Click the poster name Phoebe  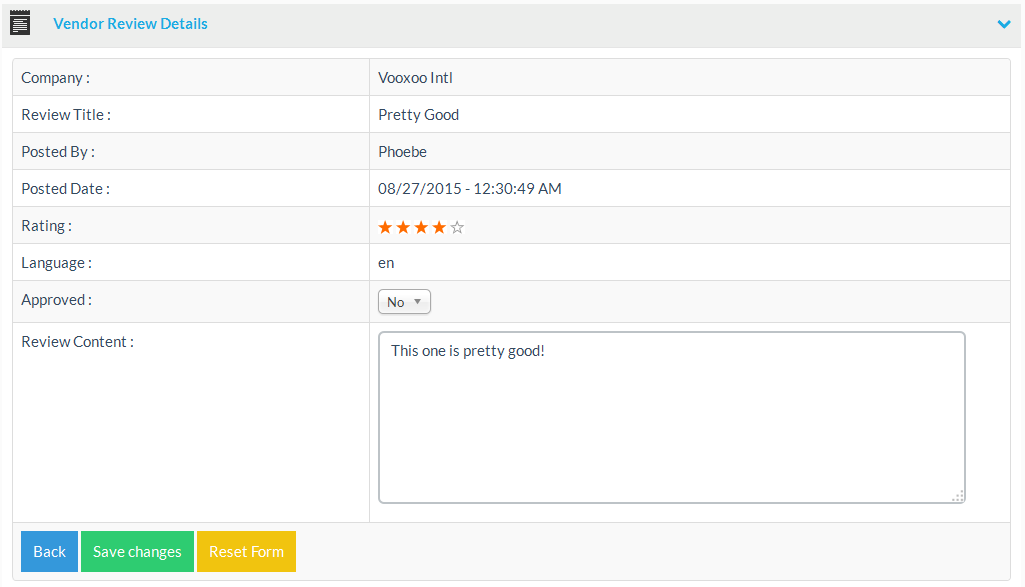click(402, 152)
